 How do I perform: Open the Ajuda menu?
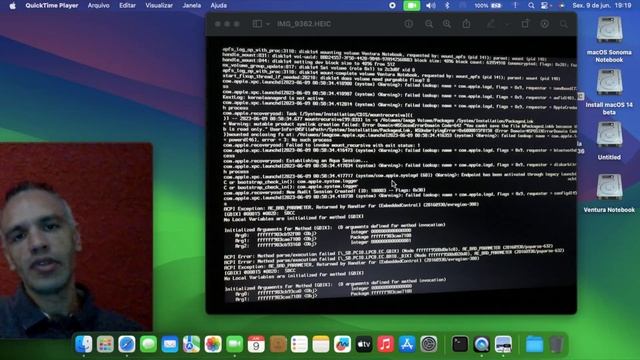[218, 5]
